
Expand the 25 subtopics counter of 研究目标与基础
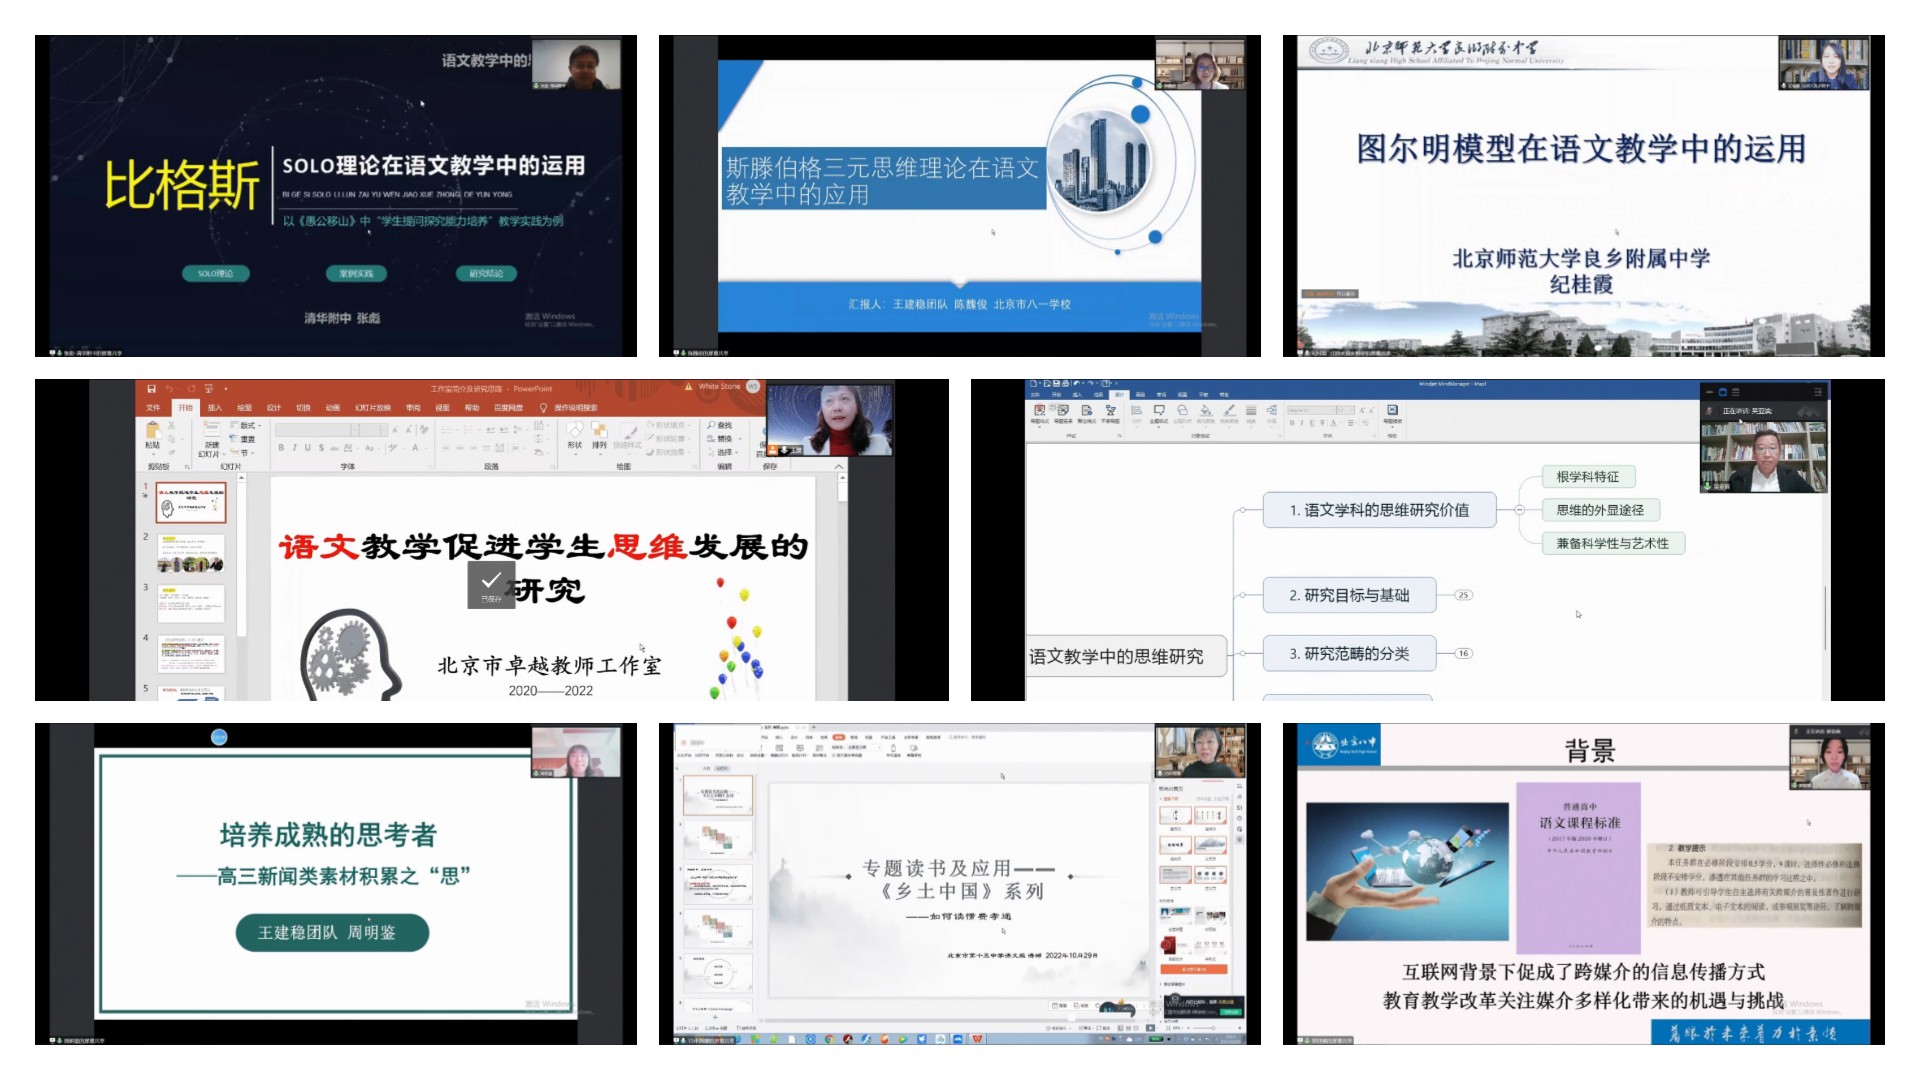tap(1463, 595)
